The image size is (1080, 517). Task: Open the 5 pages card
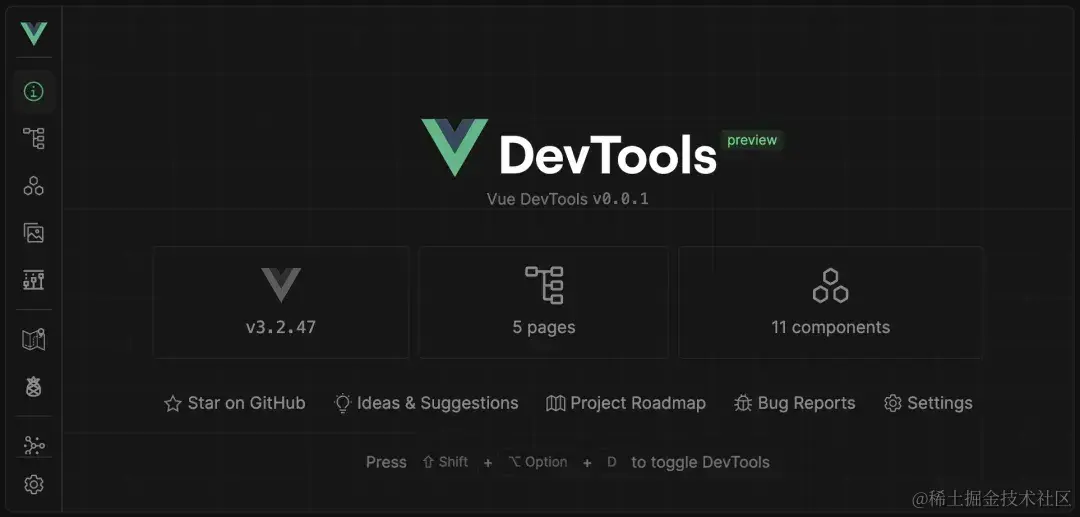tap(543, 302)
